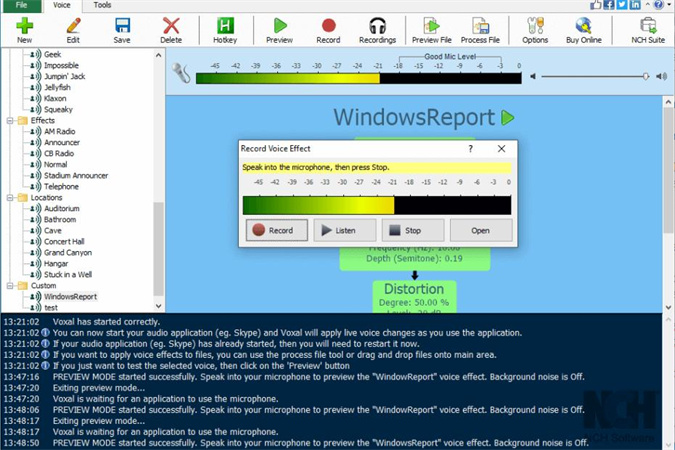Screen dimensions: 675x450
Task: Click the volume slider handle
Action: [646, 76]
